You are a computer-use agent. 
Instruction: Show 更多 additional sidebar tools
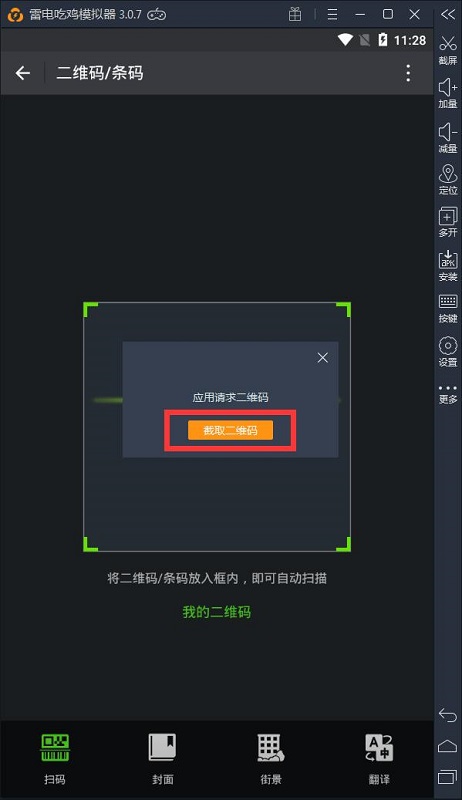tap(448, 394)
